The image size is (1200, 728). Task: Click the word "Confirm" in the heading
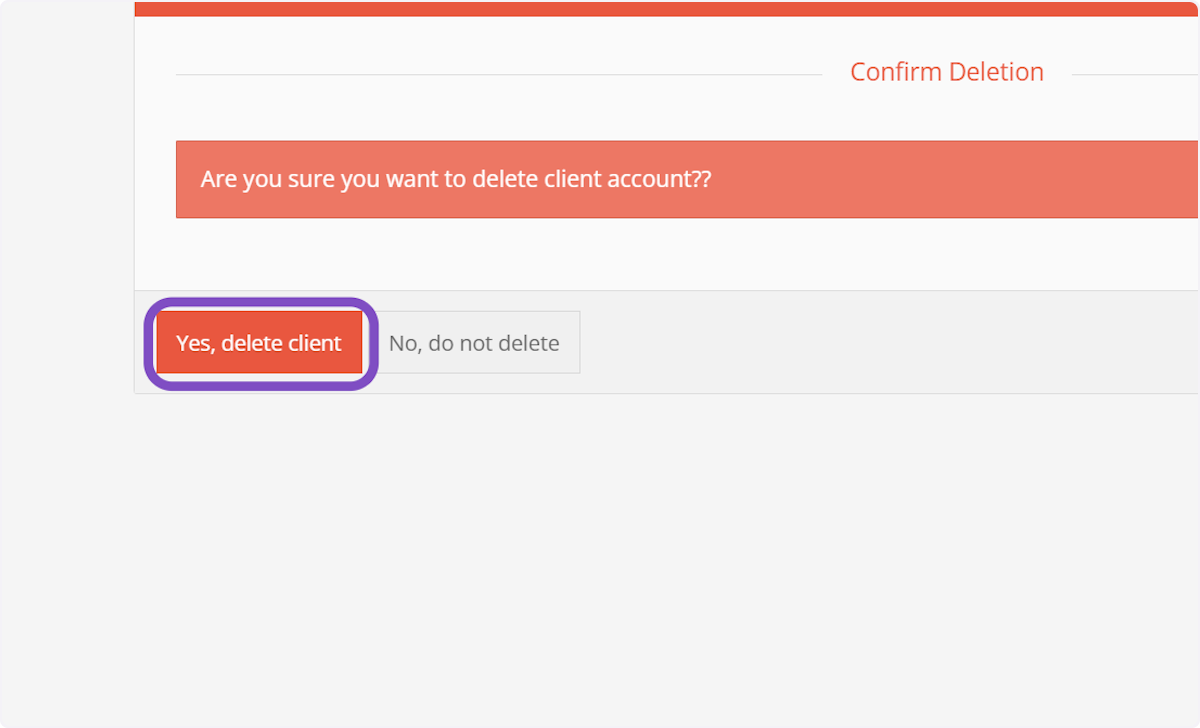(896, 72)
